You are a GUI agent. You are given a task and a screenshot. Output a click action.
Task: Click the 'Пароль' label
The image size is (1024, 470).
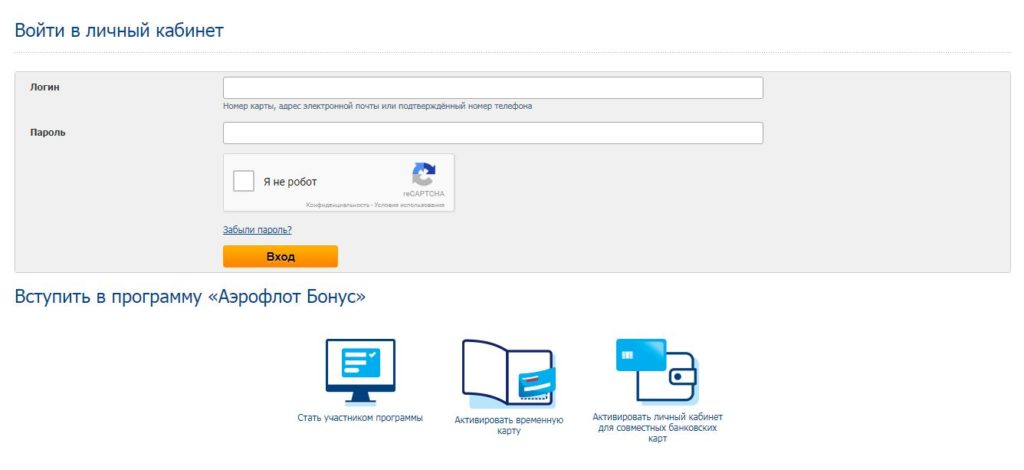click(48, 133)
